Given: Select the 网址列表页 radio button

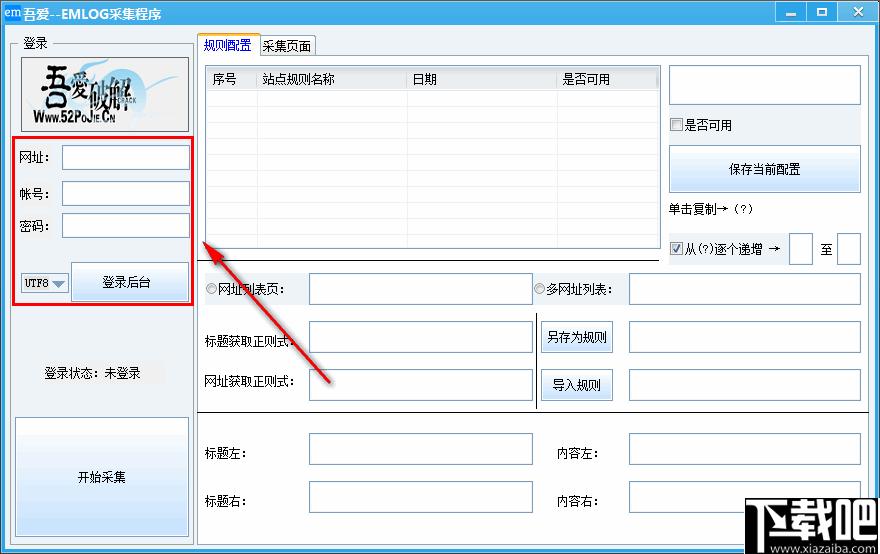Looking at the screenshot, I should point(211,289).
